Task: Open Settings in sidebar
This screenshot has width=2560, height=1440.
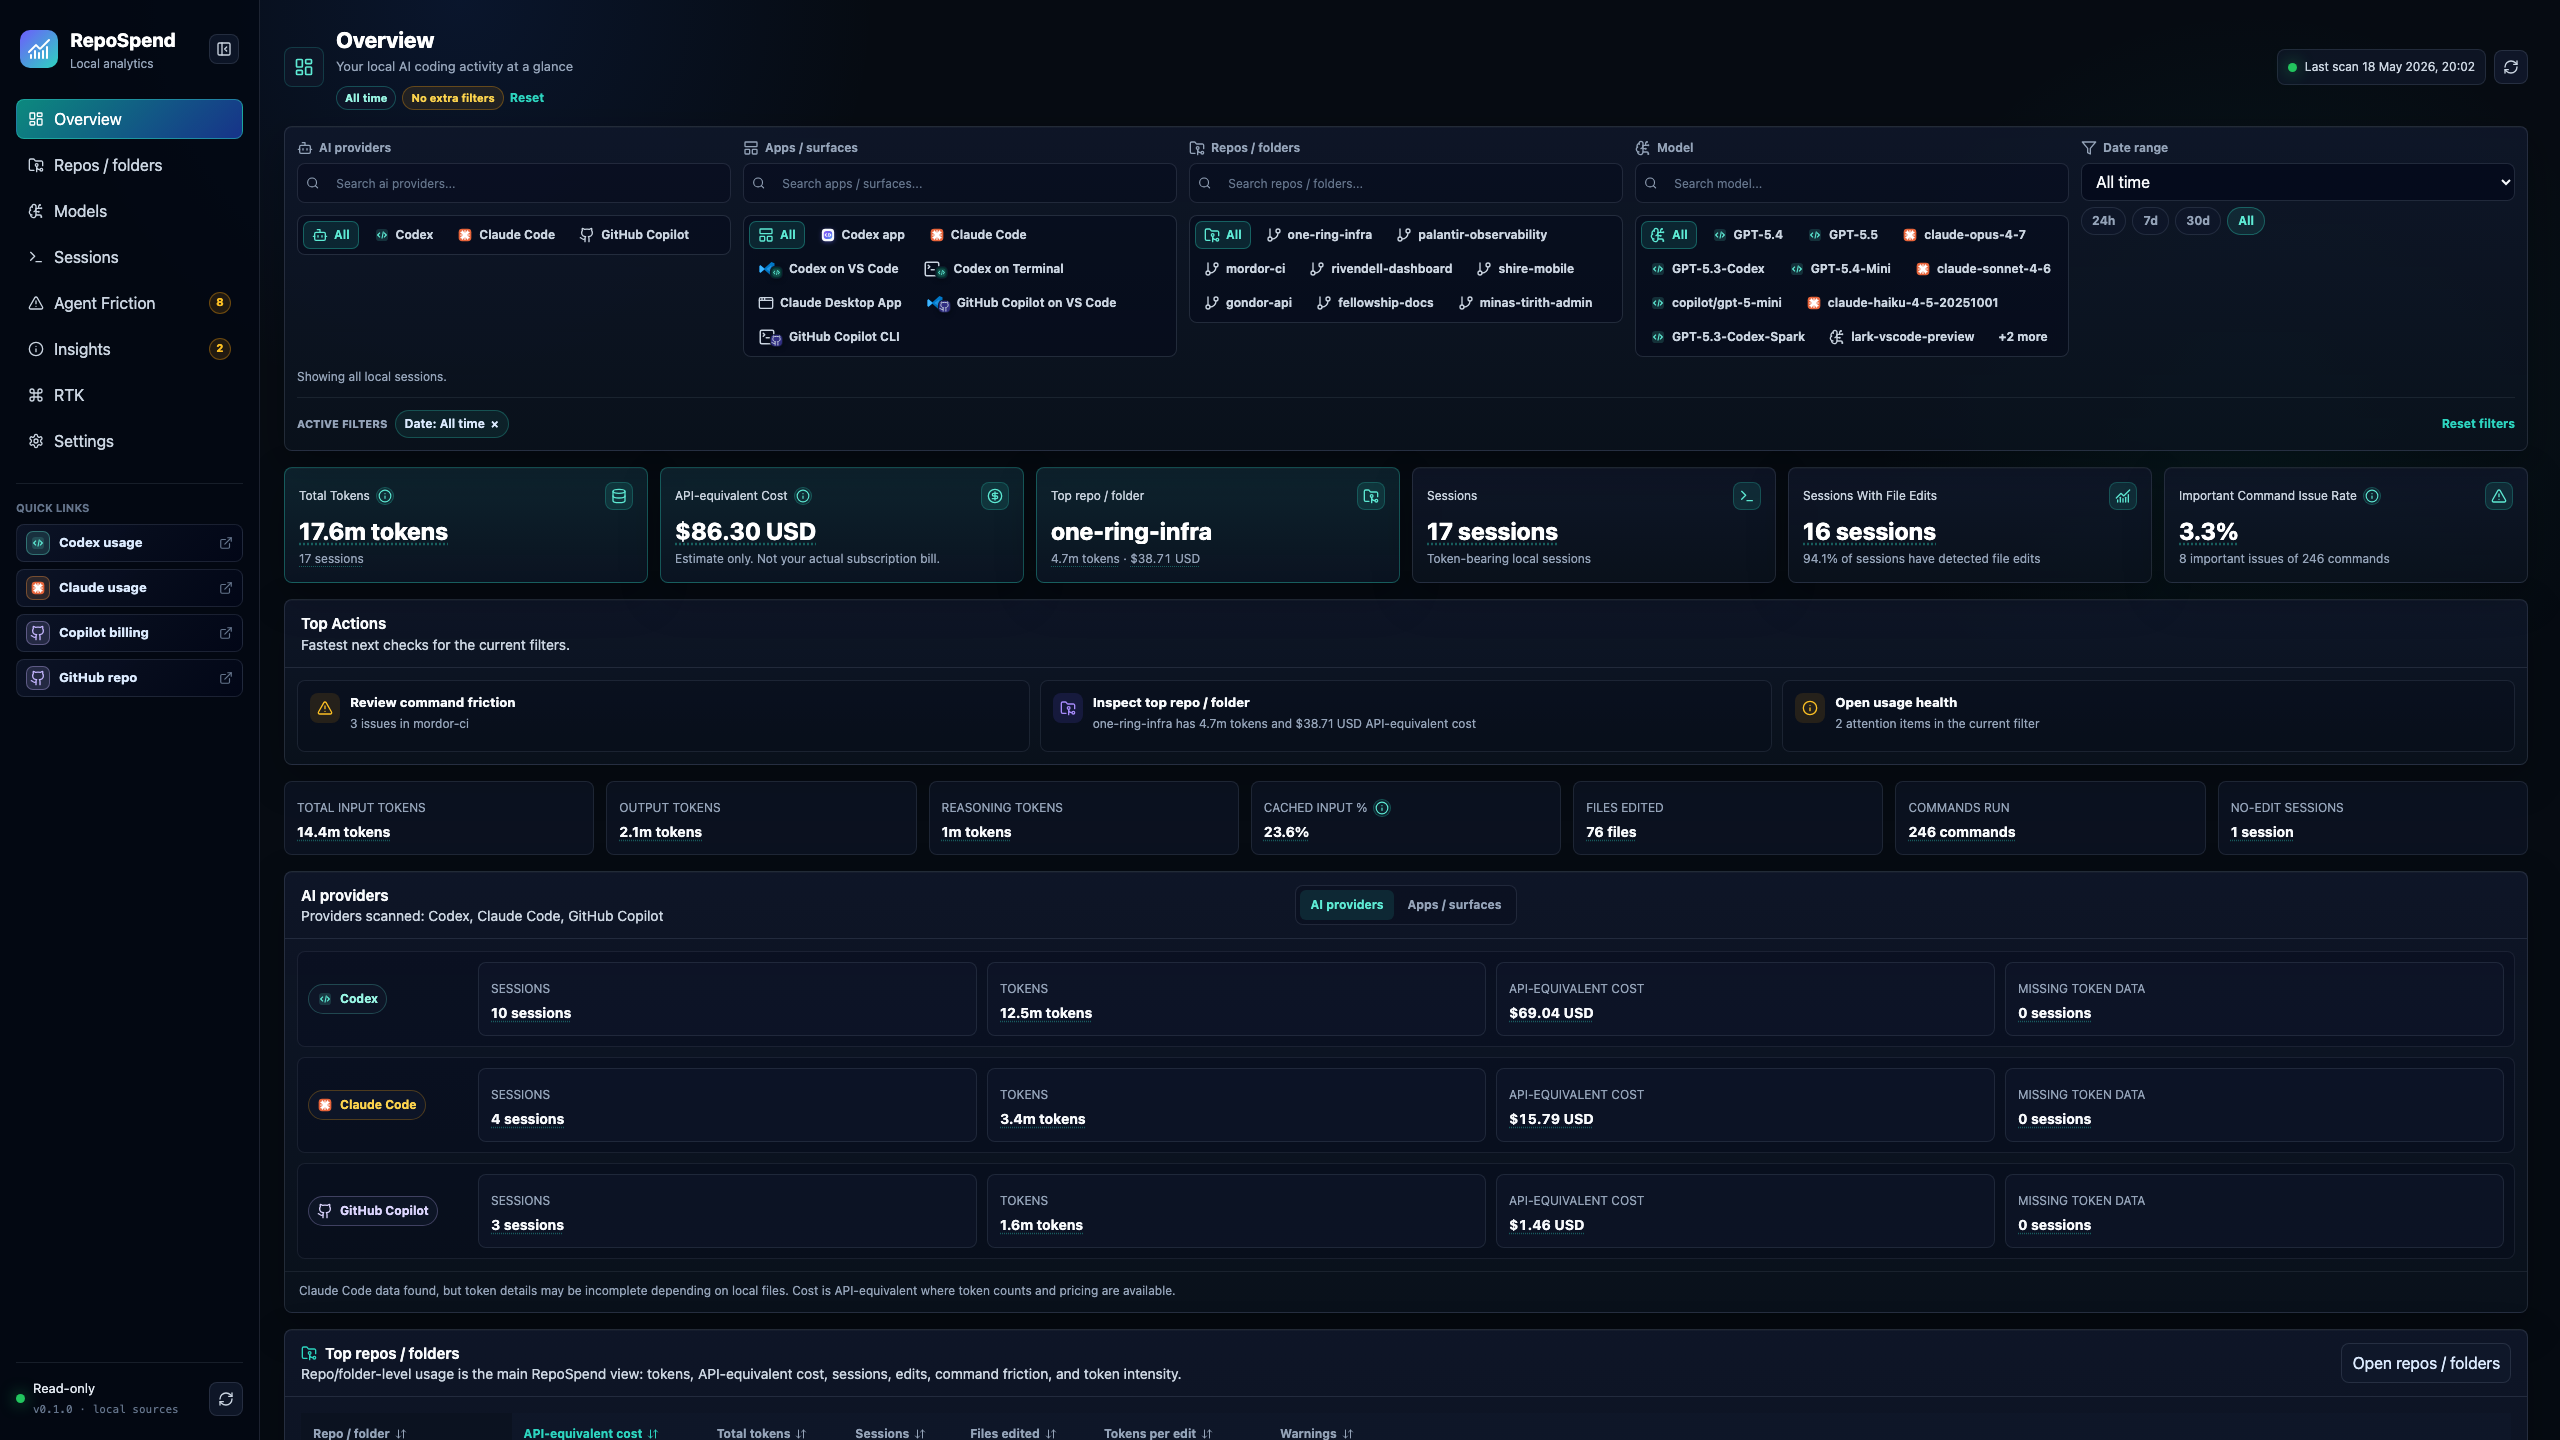Action: pos(129,441)
